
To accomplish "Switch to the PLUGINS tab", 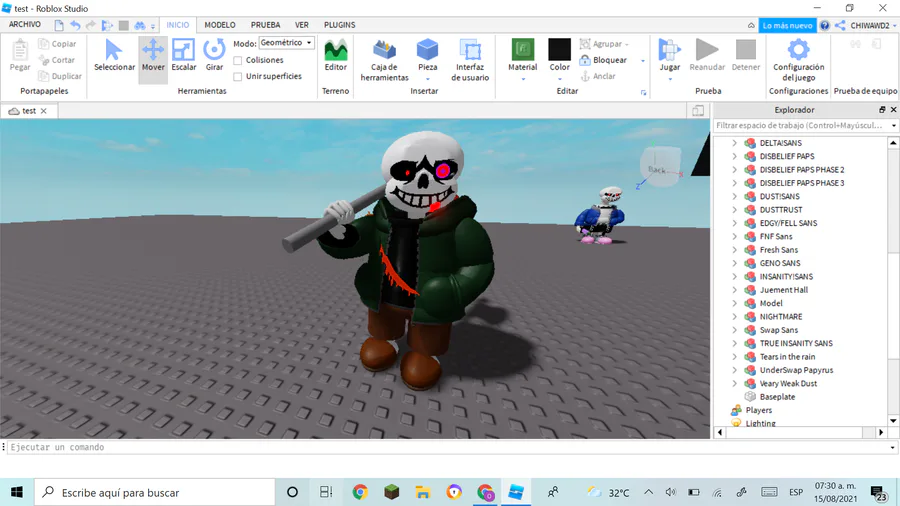I will (x=340, y=25).
